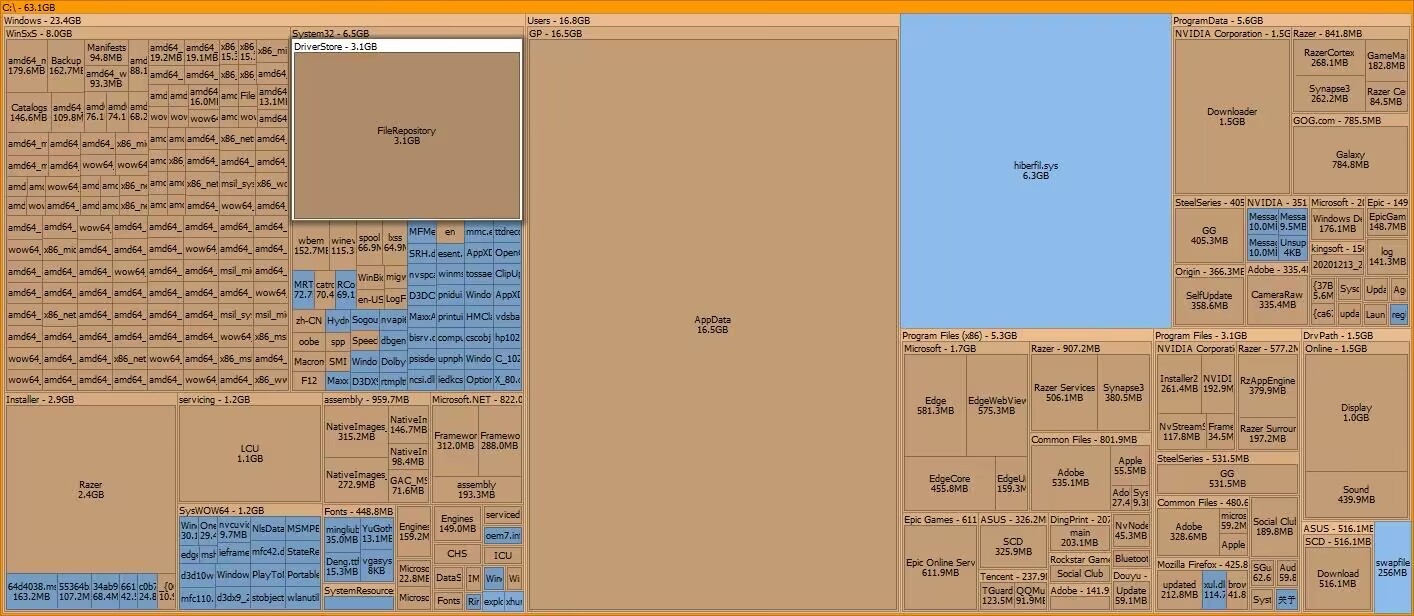Click the servicing 1.2GB folder header
The width and height of the screenshot is (1414, 616).
coord(250,399)
